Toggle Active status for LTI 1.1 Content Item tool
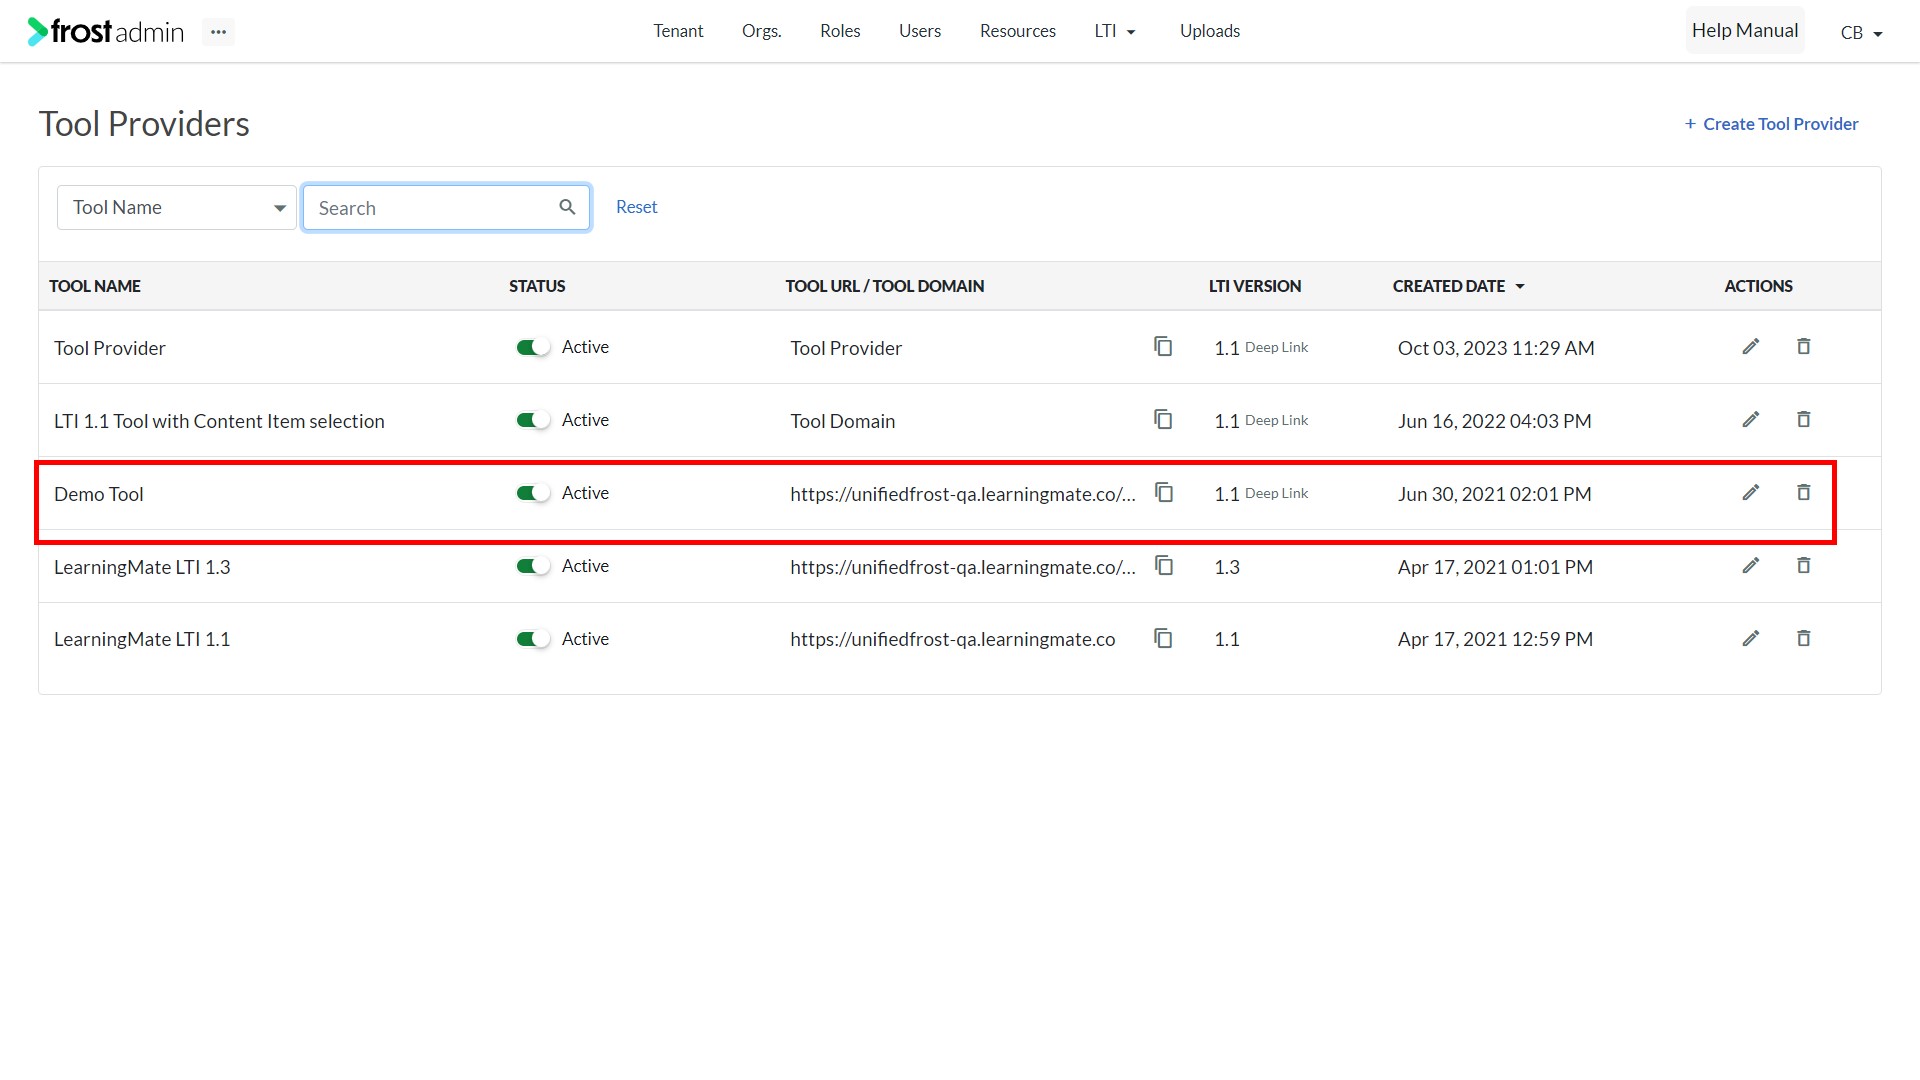1920x1080 pixels. 533,420
